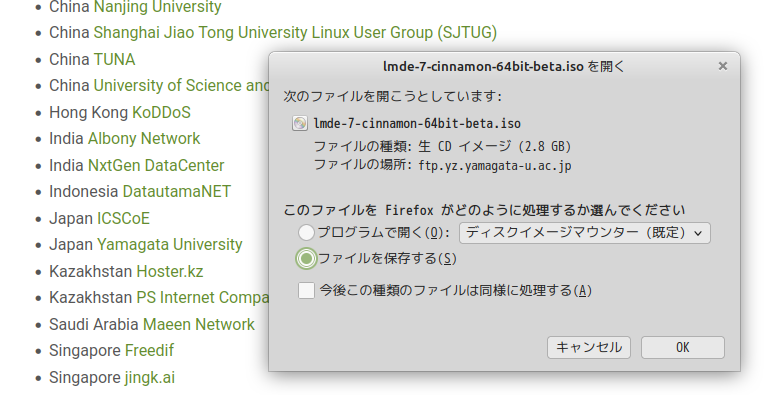The image size is (766, 395).
Task: Click the キャンセル button
Action: [589, 347]
